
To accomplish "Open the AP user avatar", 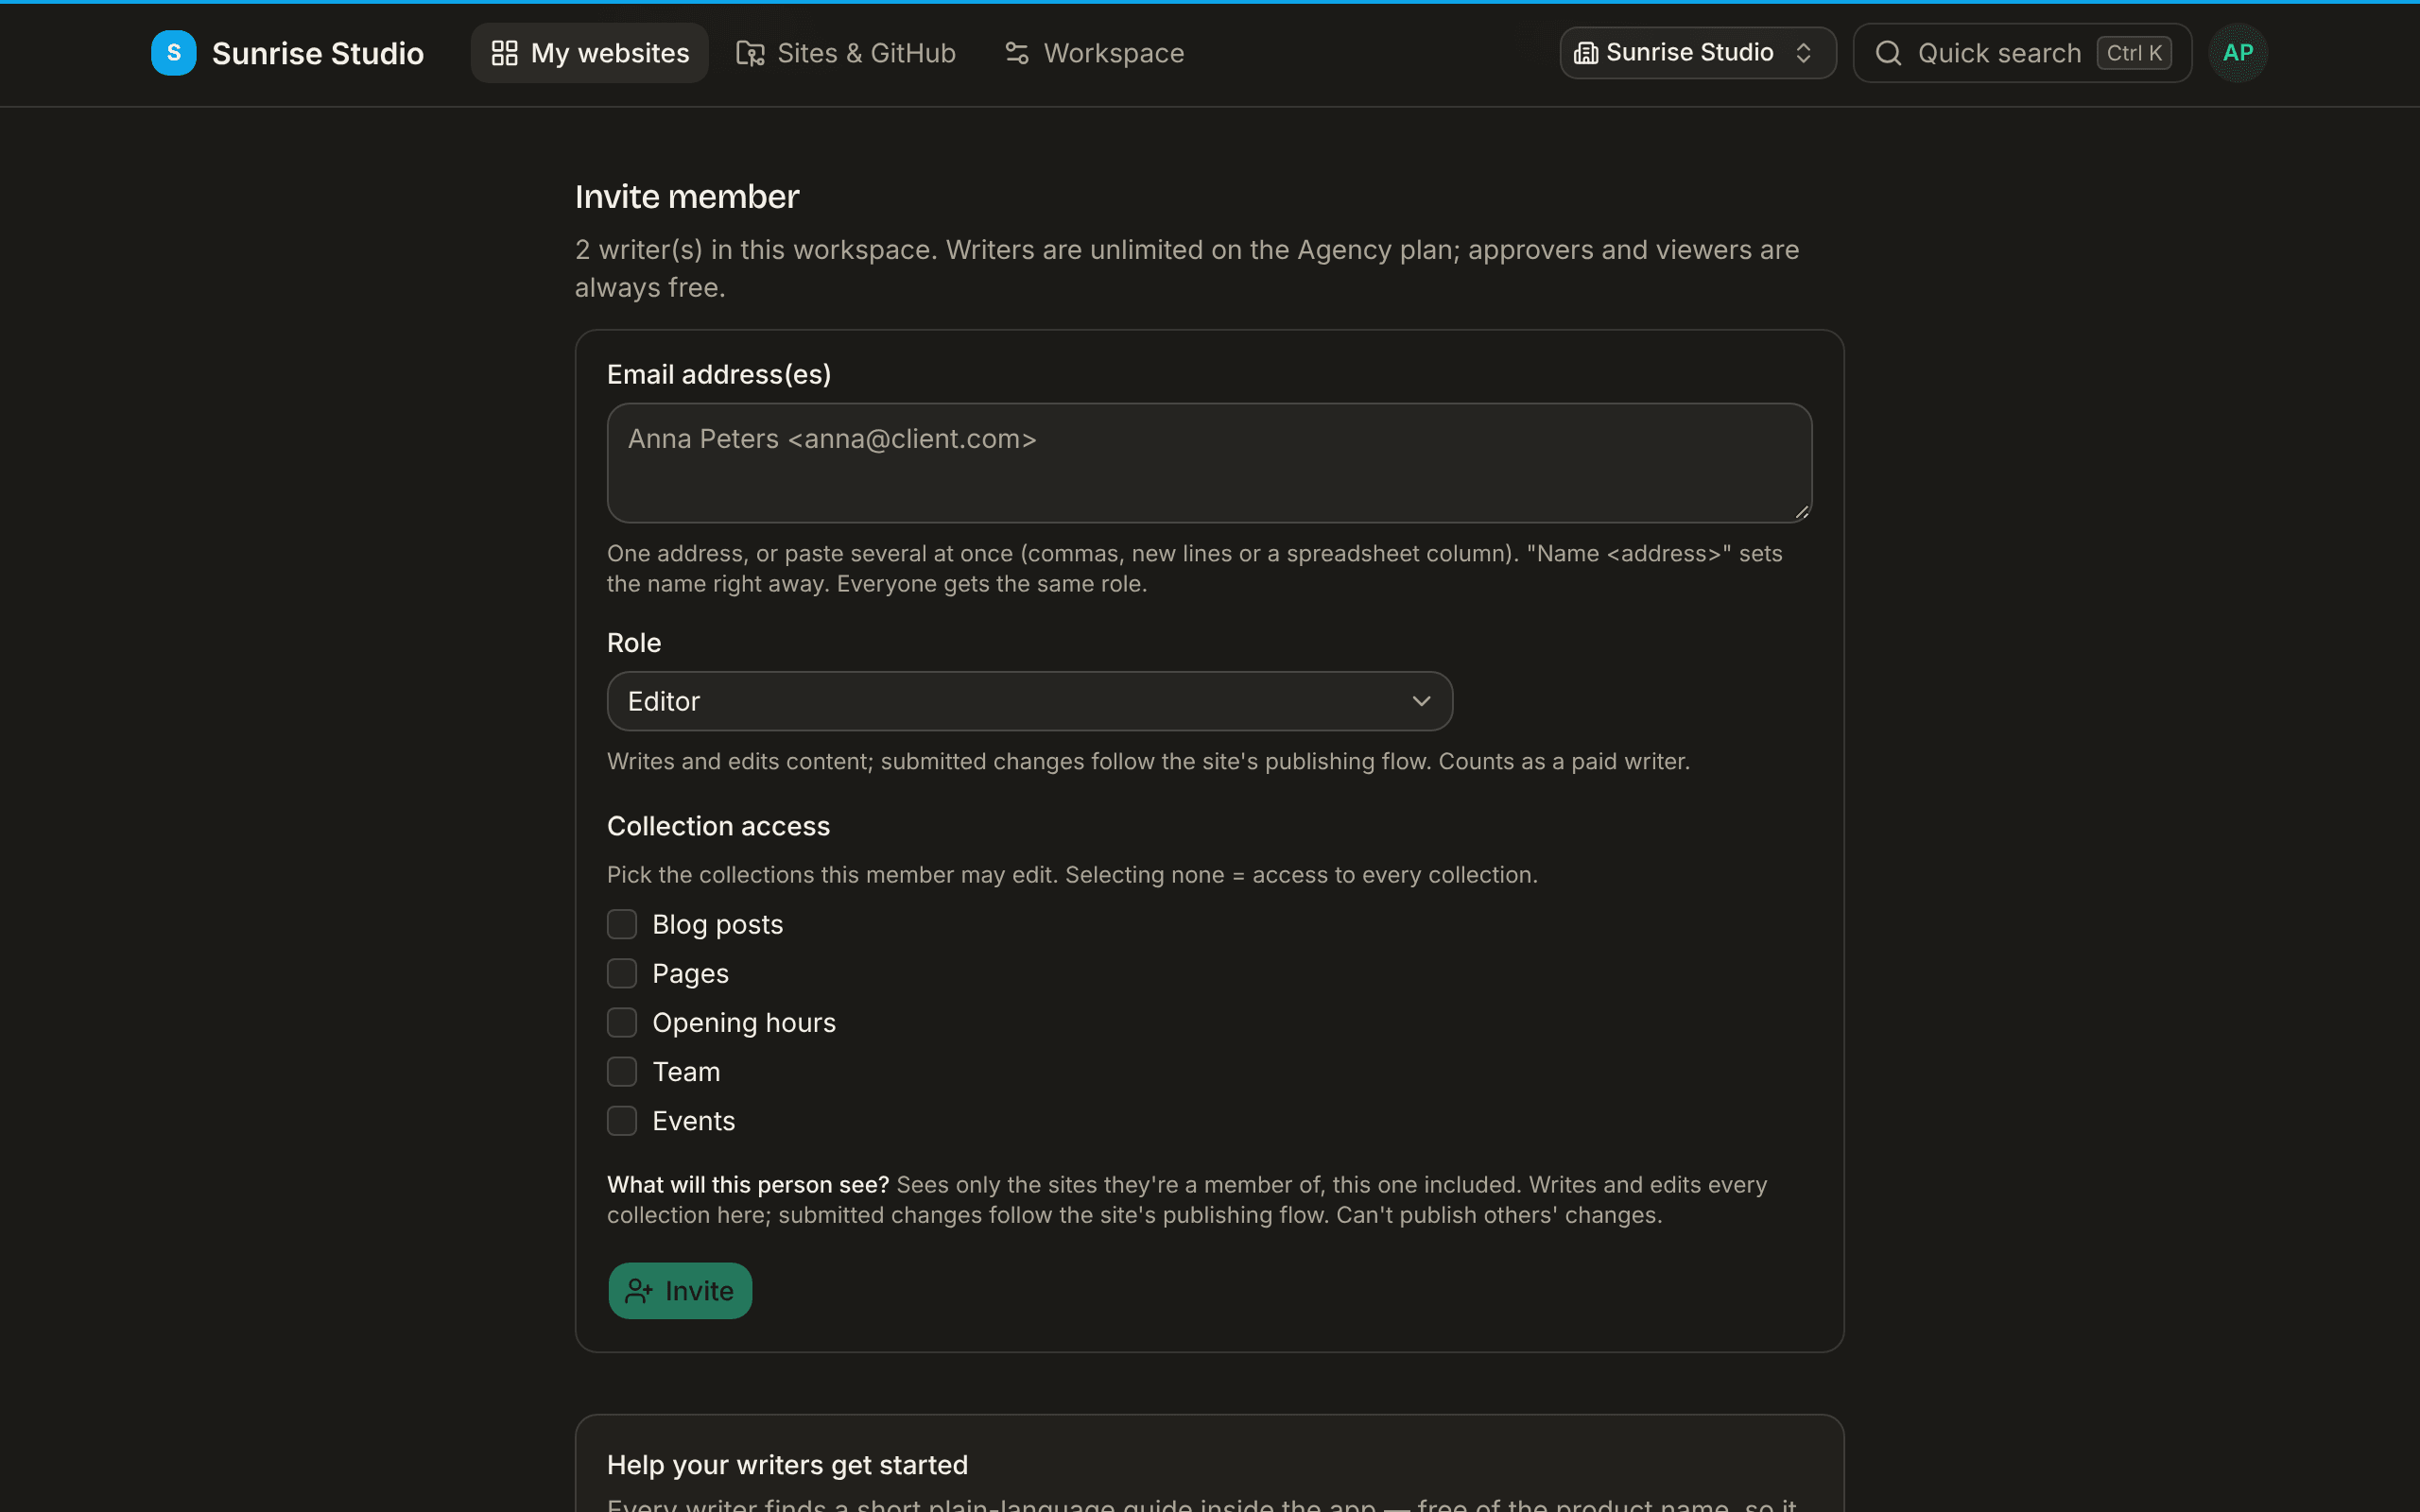I will pyautogui.click(x=2238, y=53).
